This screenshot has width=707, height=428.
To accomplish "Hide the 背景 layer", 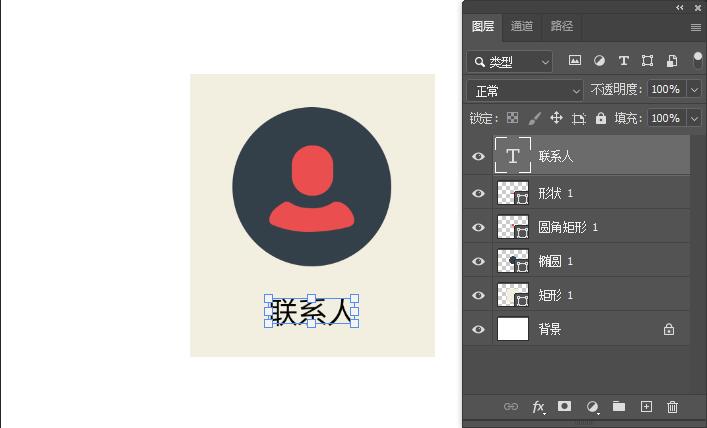I will [478, 329].
